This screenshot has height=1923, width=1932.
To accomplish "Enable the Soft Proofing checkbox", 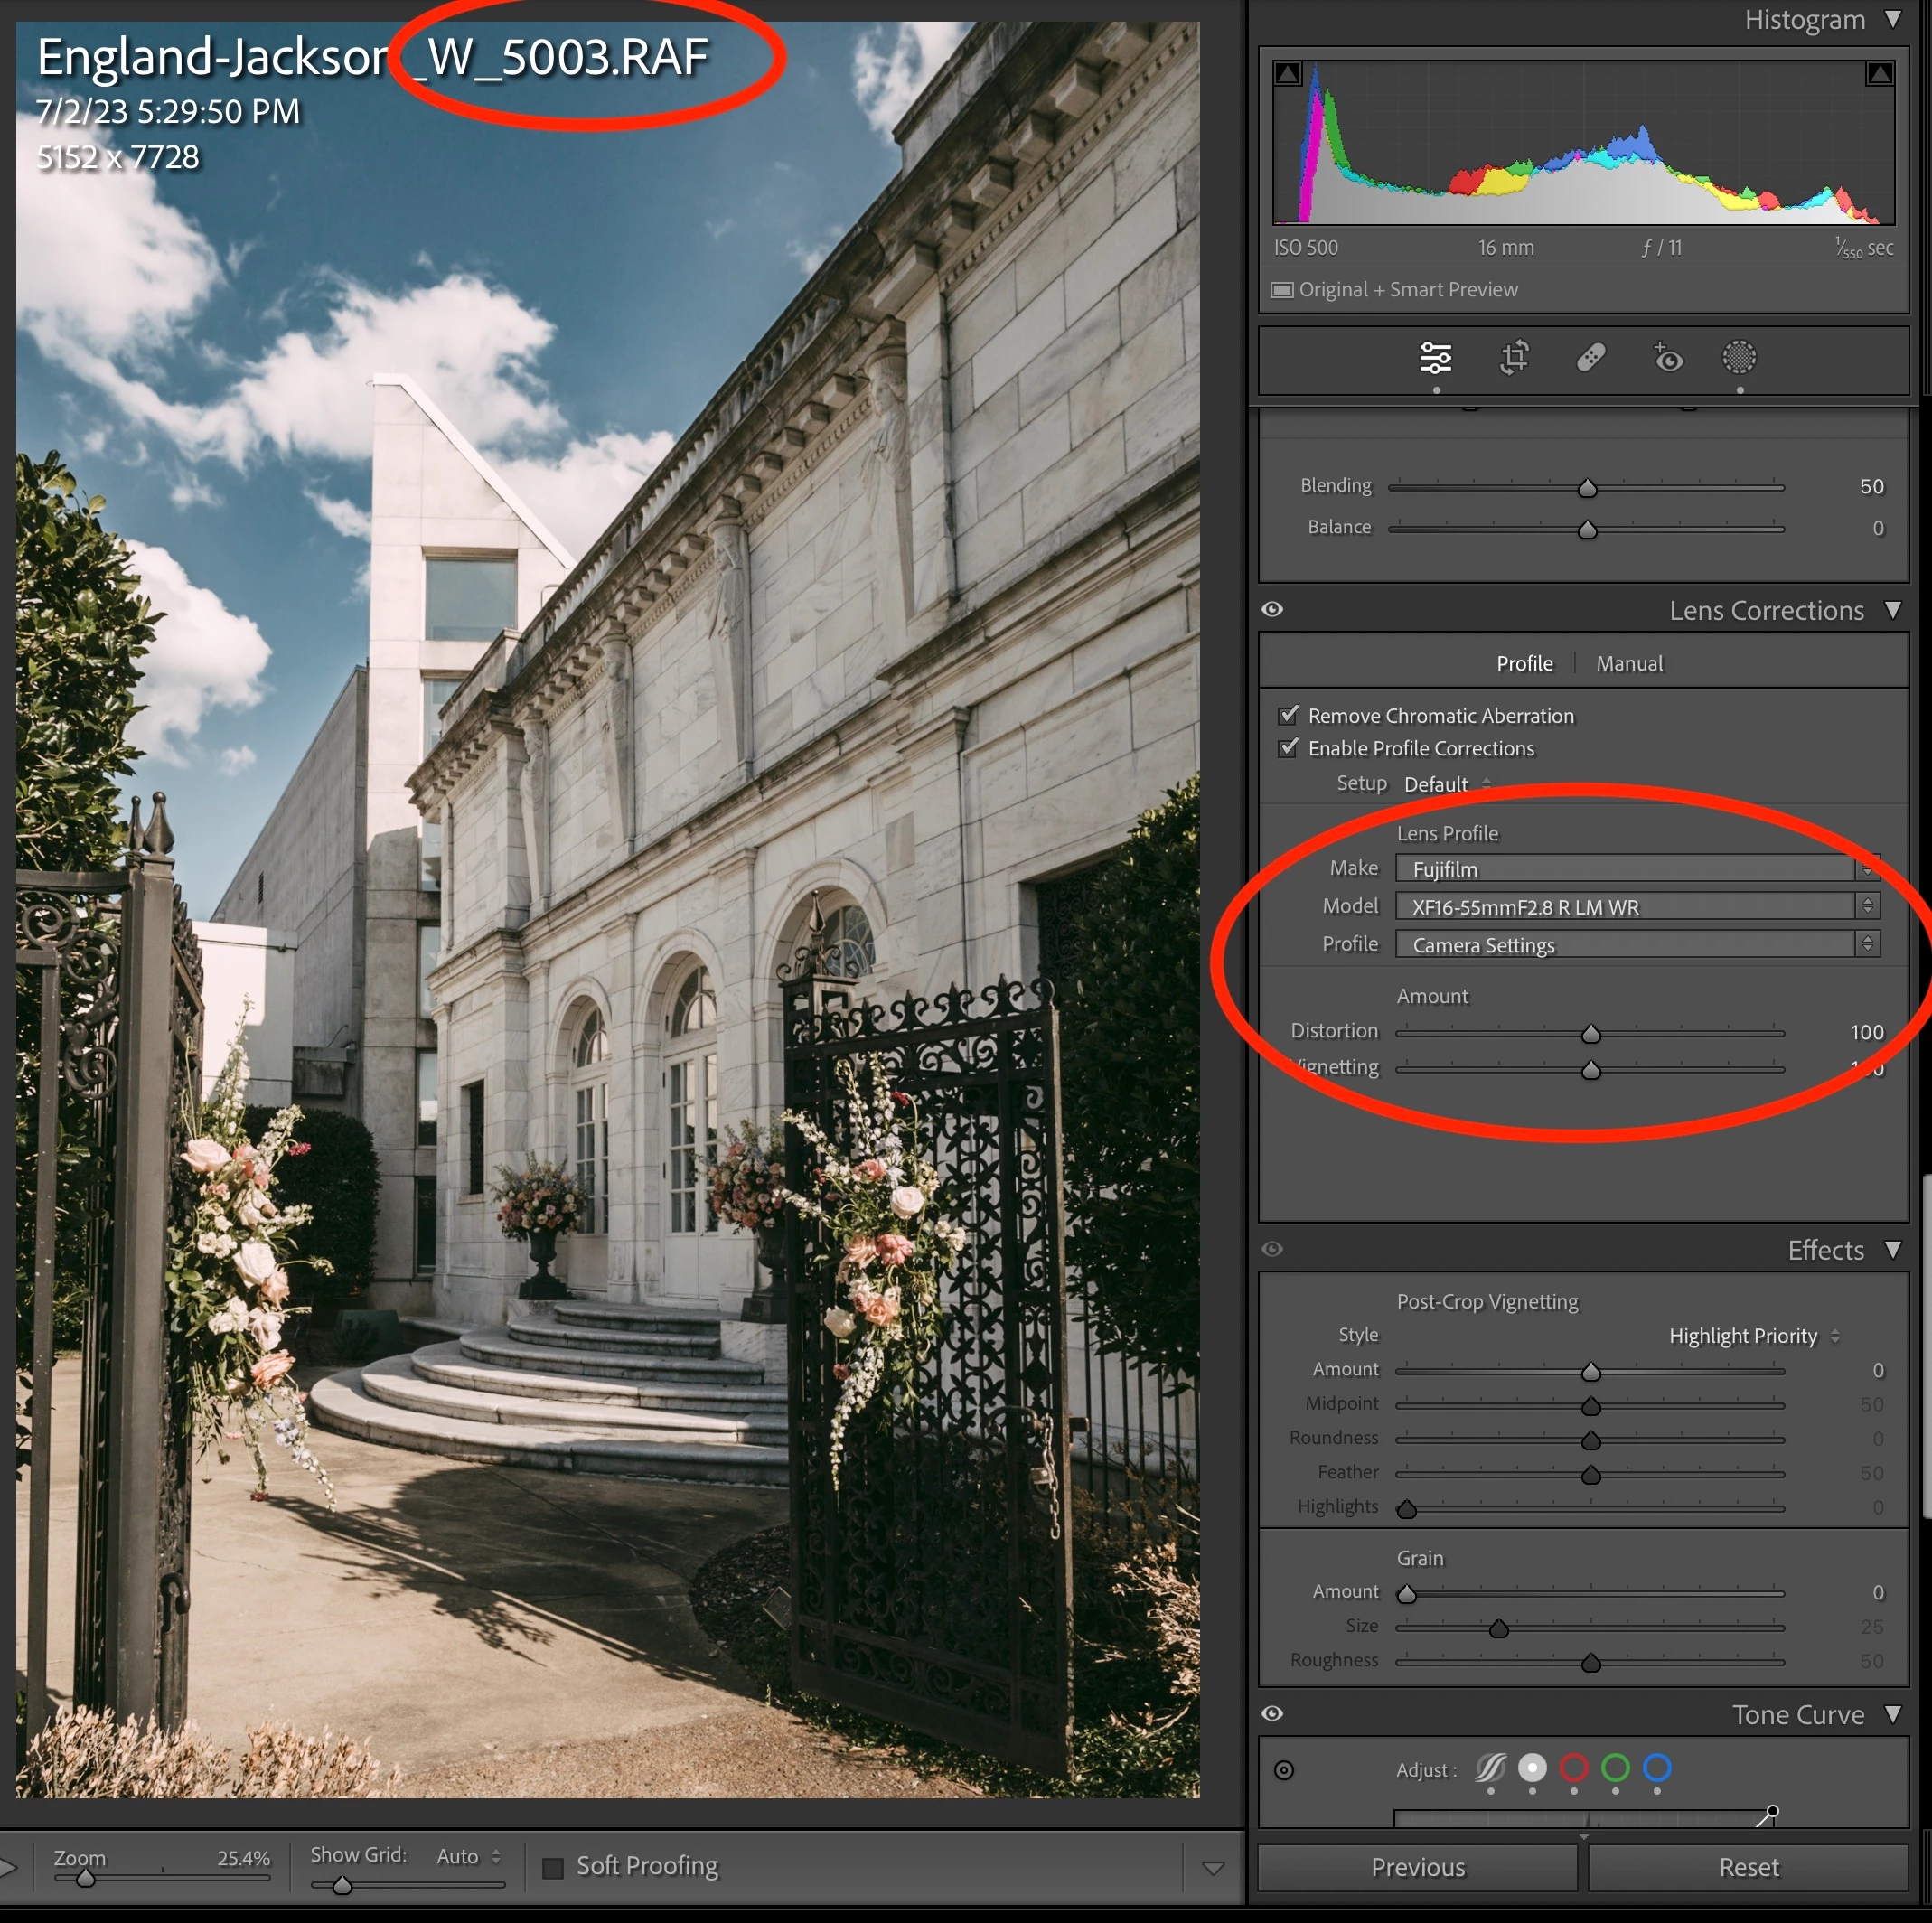I will (x=552, y=1867).
